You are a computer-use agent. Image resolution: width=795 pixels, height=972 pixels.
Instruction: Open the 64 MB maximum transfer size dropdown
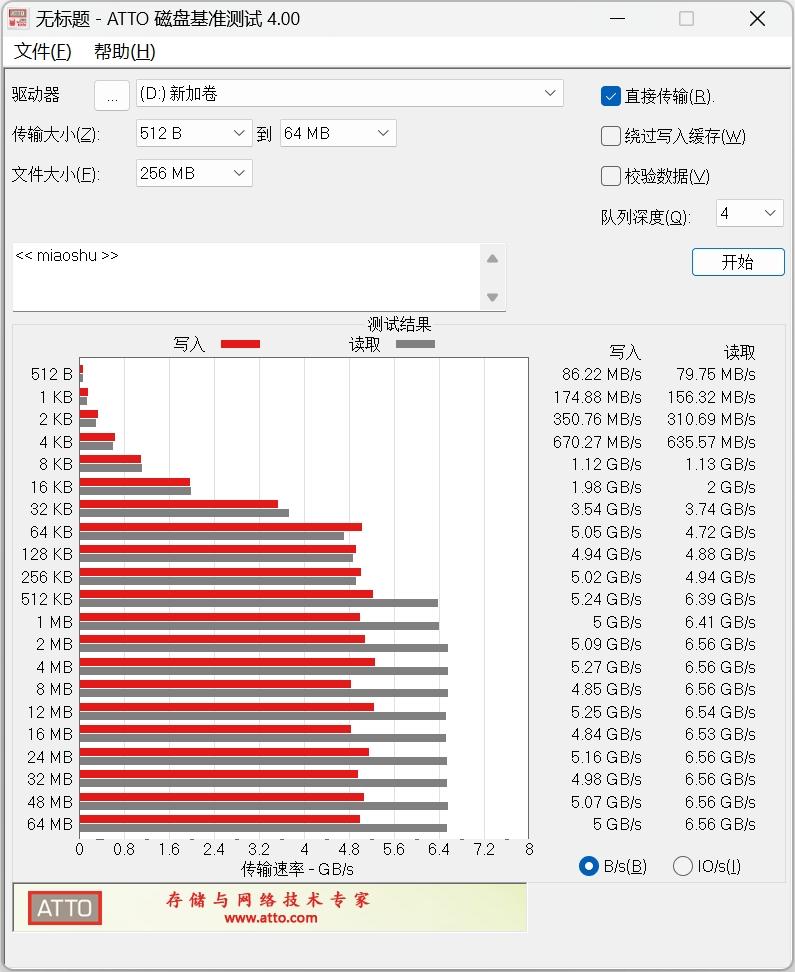click(338, 133)
